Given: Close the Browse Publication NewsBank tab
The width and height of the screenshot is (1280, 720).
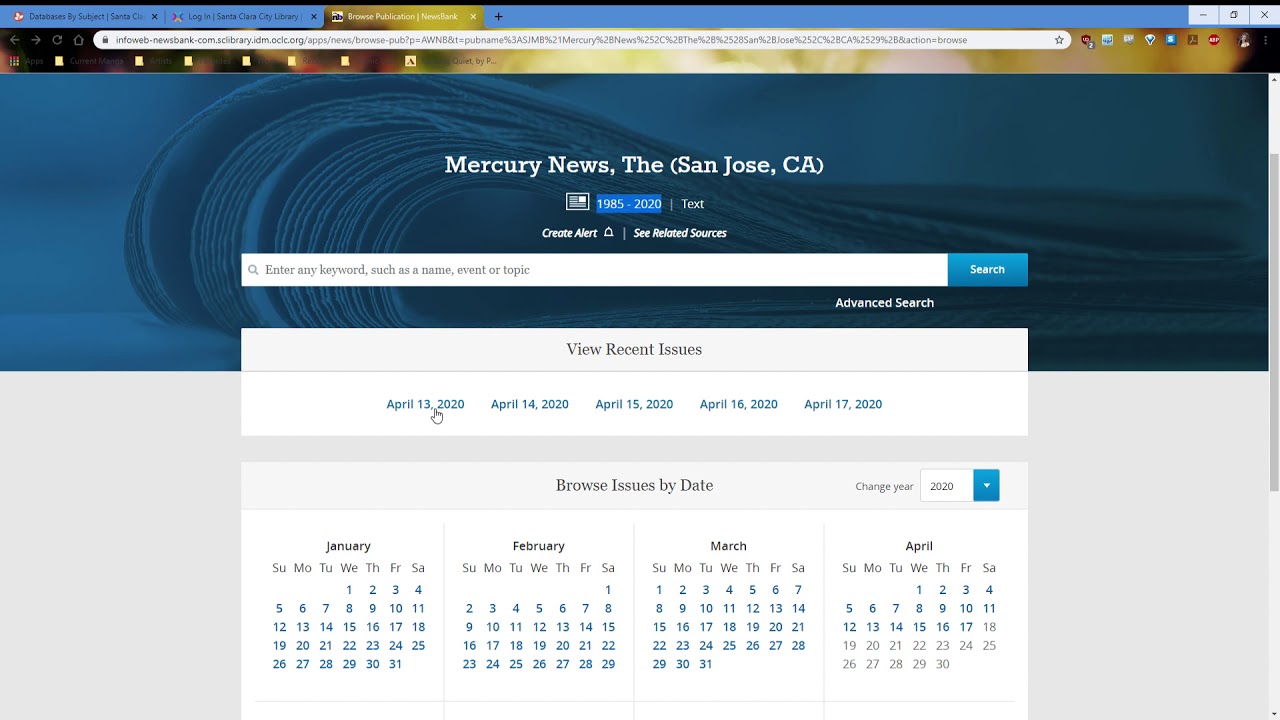Looking at the screenshot, I should (x=473, y=16).
